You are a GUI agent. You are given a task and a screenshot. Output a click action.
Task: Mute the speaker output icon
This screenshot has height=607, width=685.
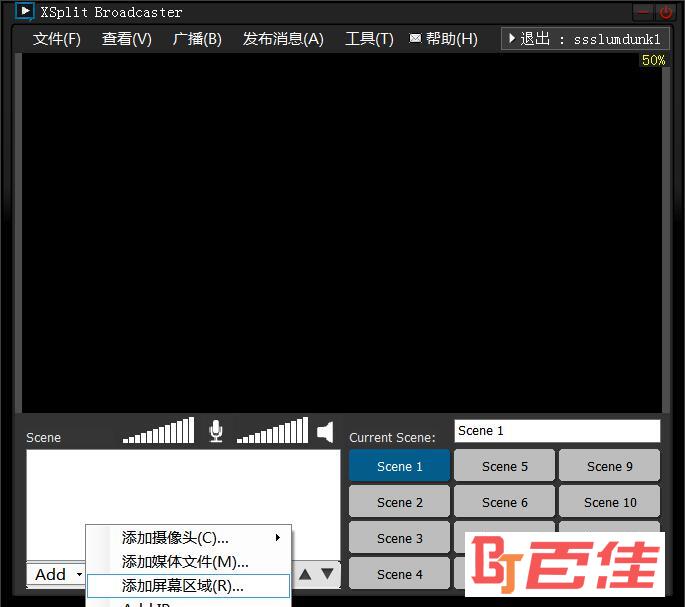pyautogui.click(x=325, y=432)
